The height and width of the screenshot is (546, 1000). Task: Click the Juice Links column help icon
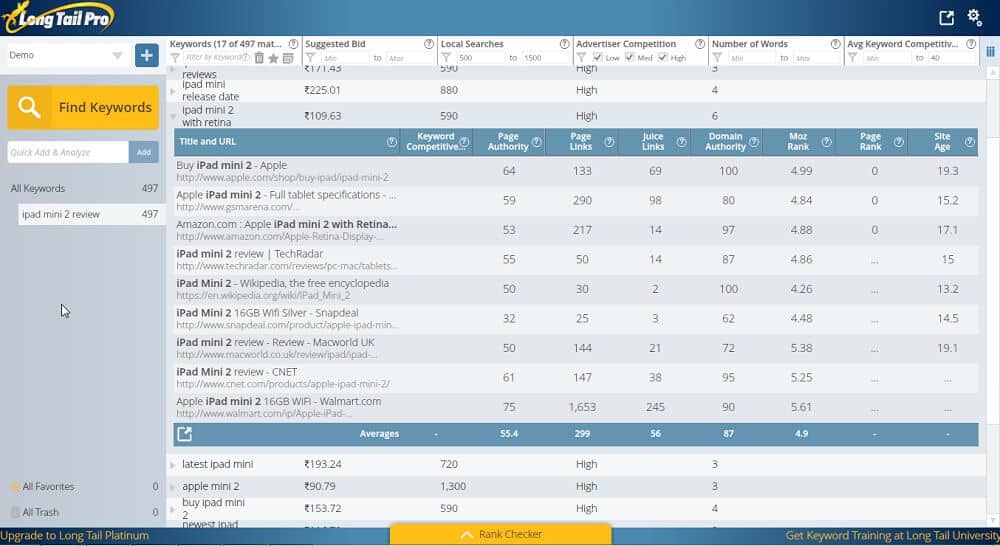pos(682,142)
